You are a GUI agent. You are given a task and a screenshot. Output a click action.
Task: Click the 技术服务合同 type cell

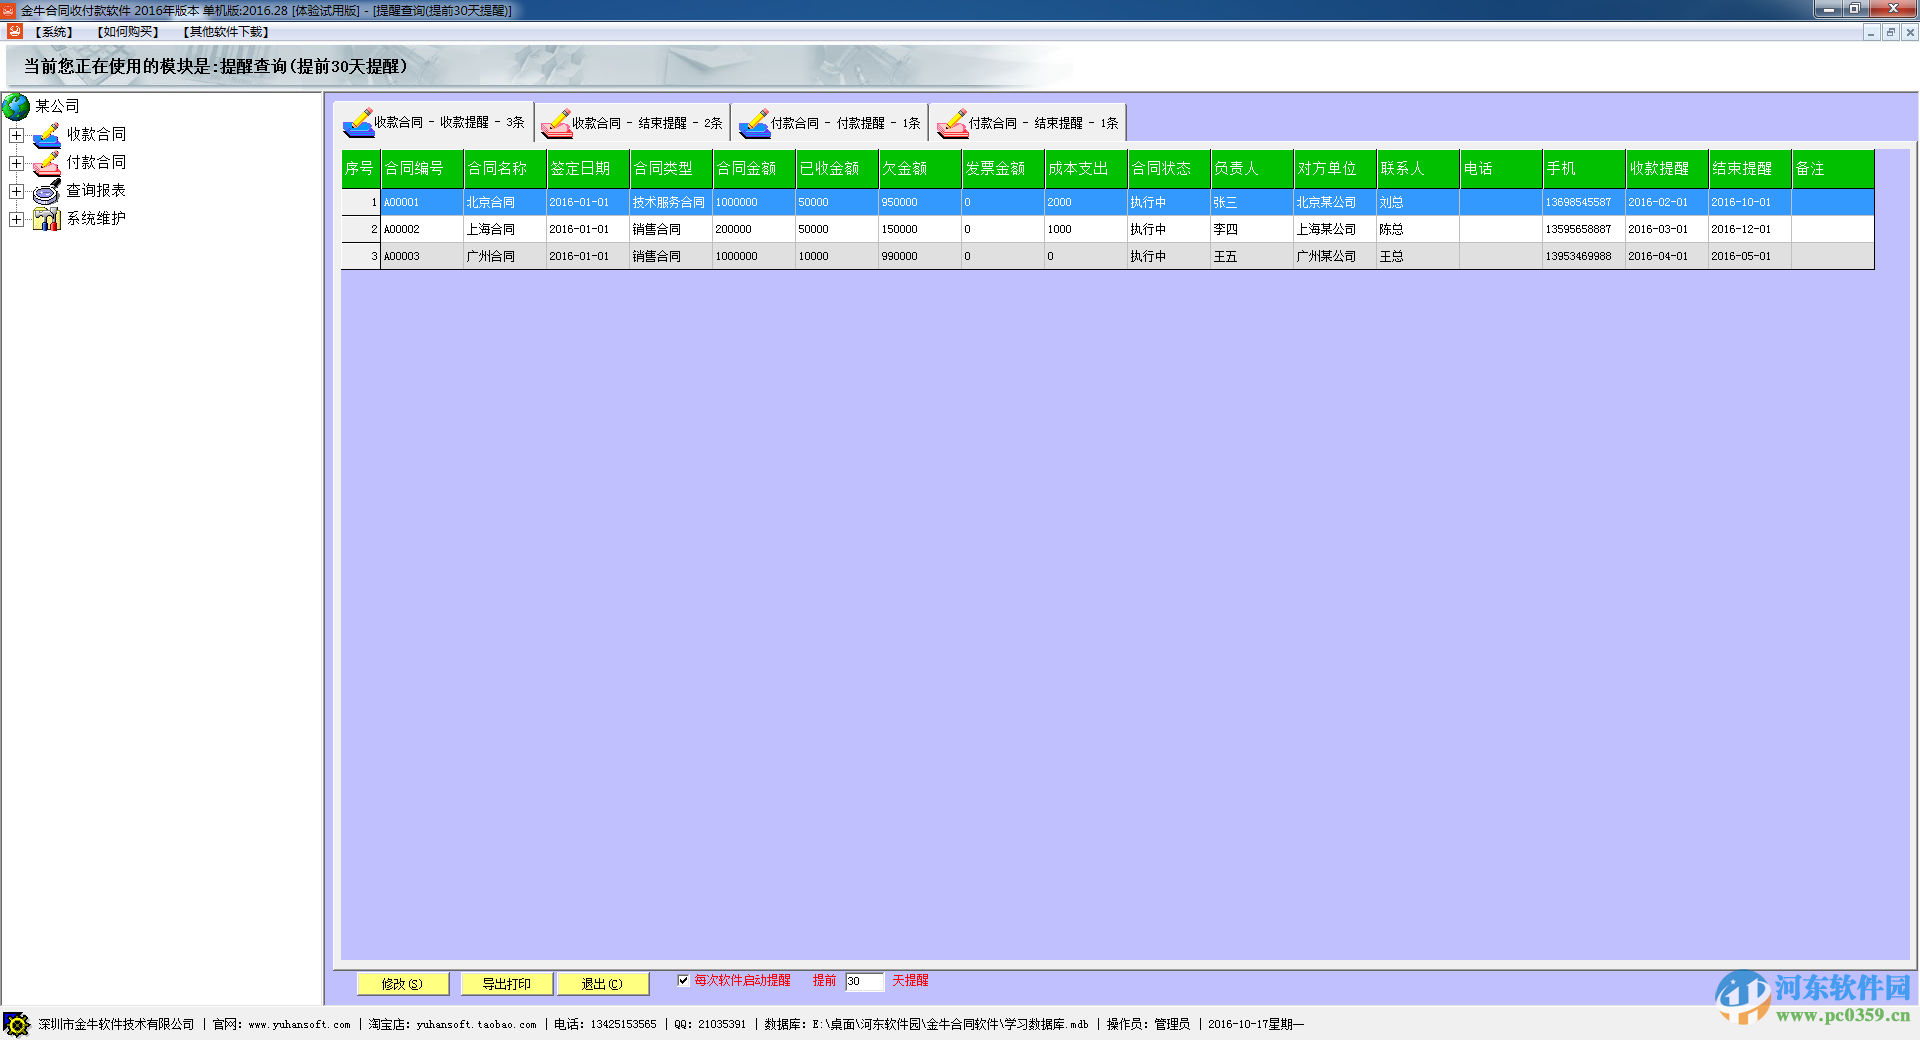[671, 202]
